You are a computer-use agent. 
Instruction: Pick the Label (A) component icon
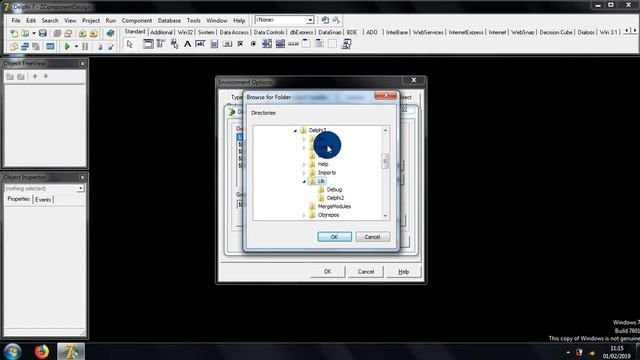[187, 44]
